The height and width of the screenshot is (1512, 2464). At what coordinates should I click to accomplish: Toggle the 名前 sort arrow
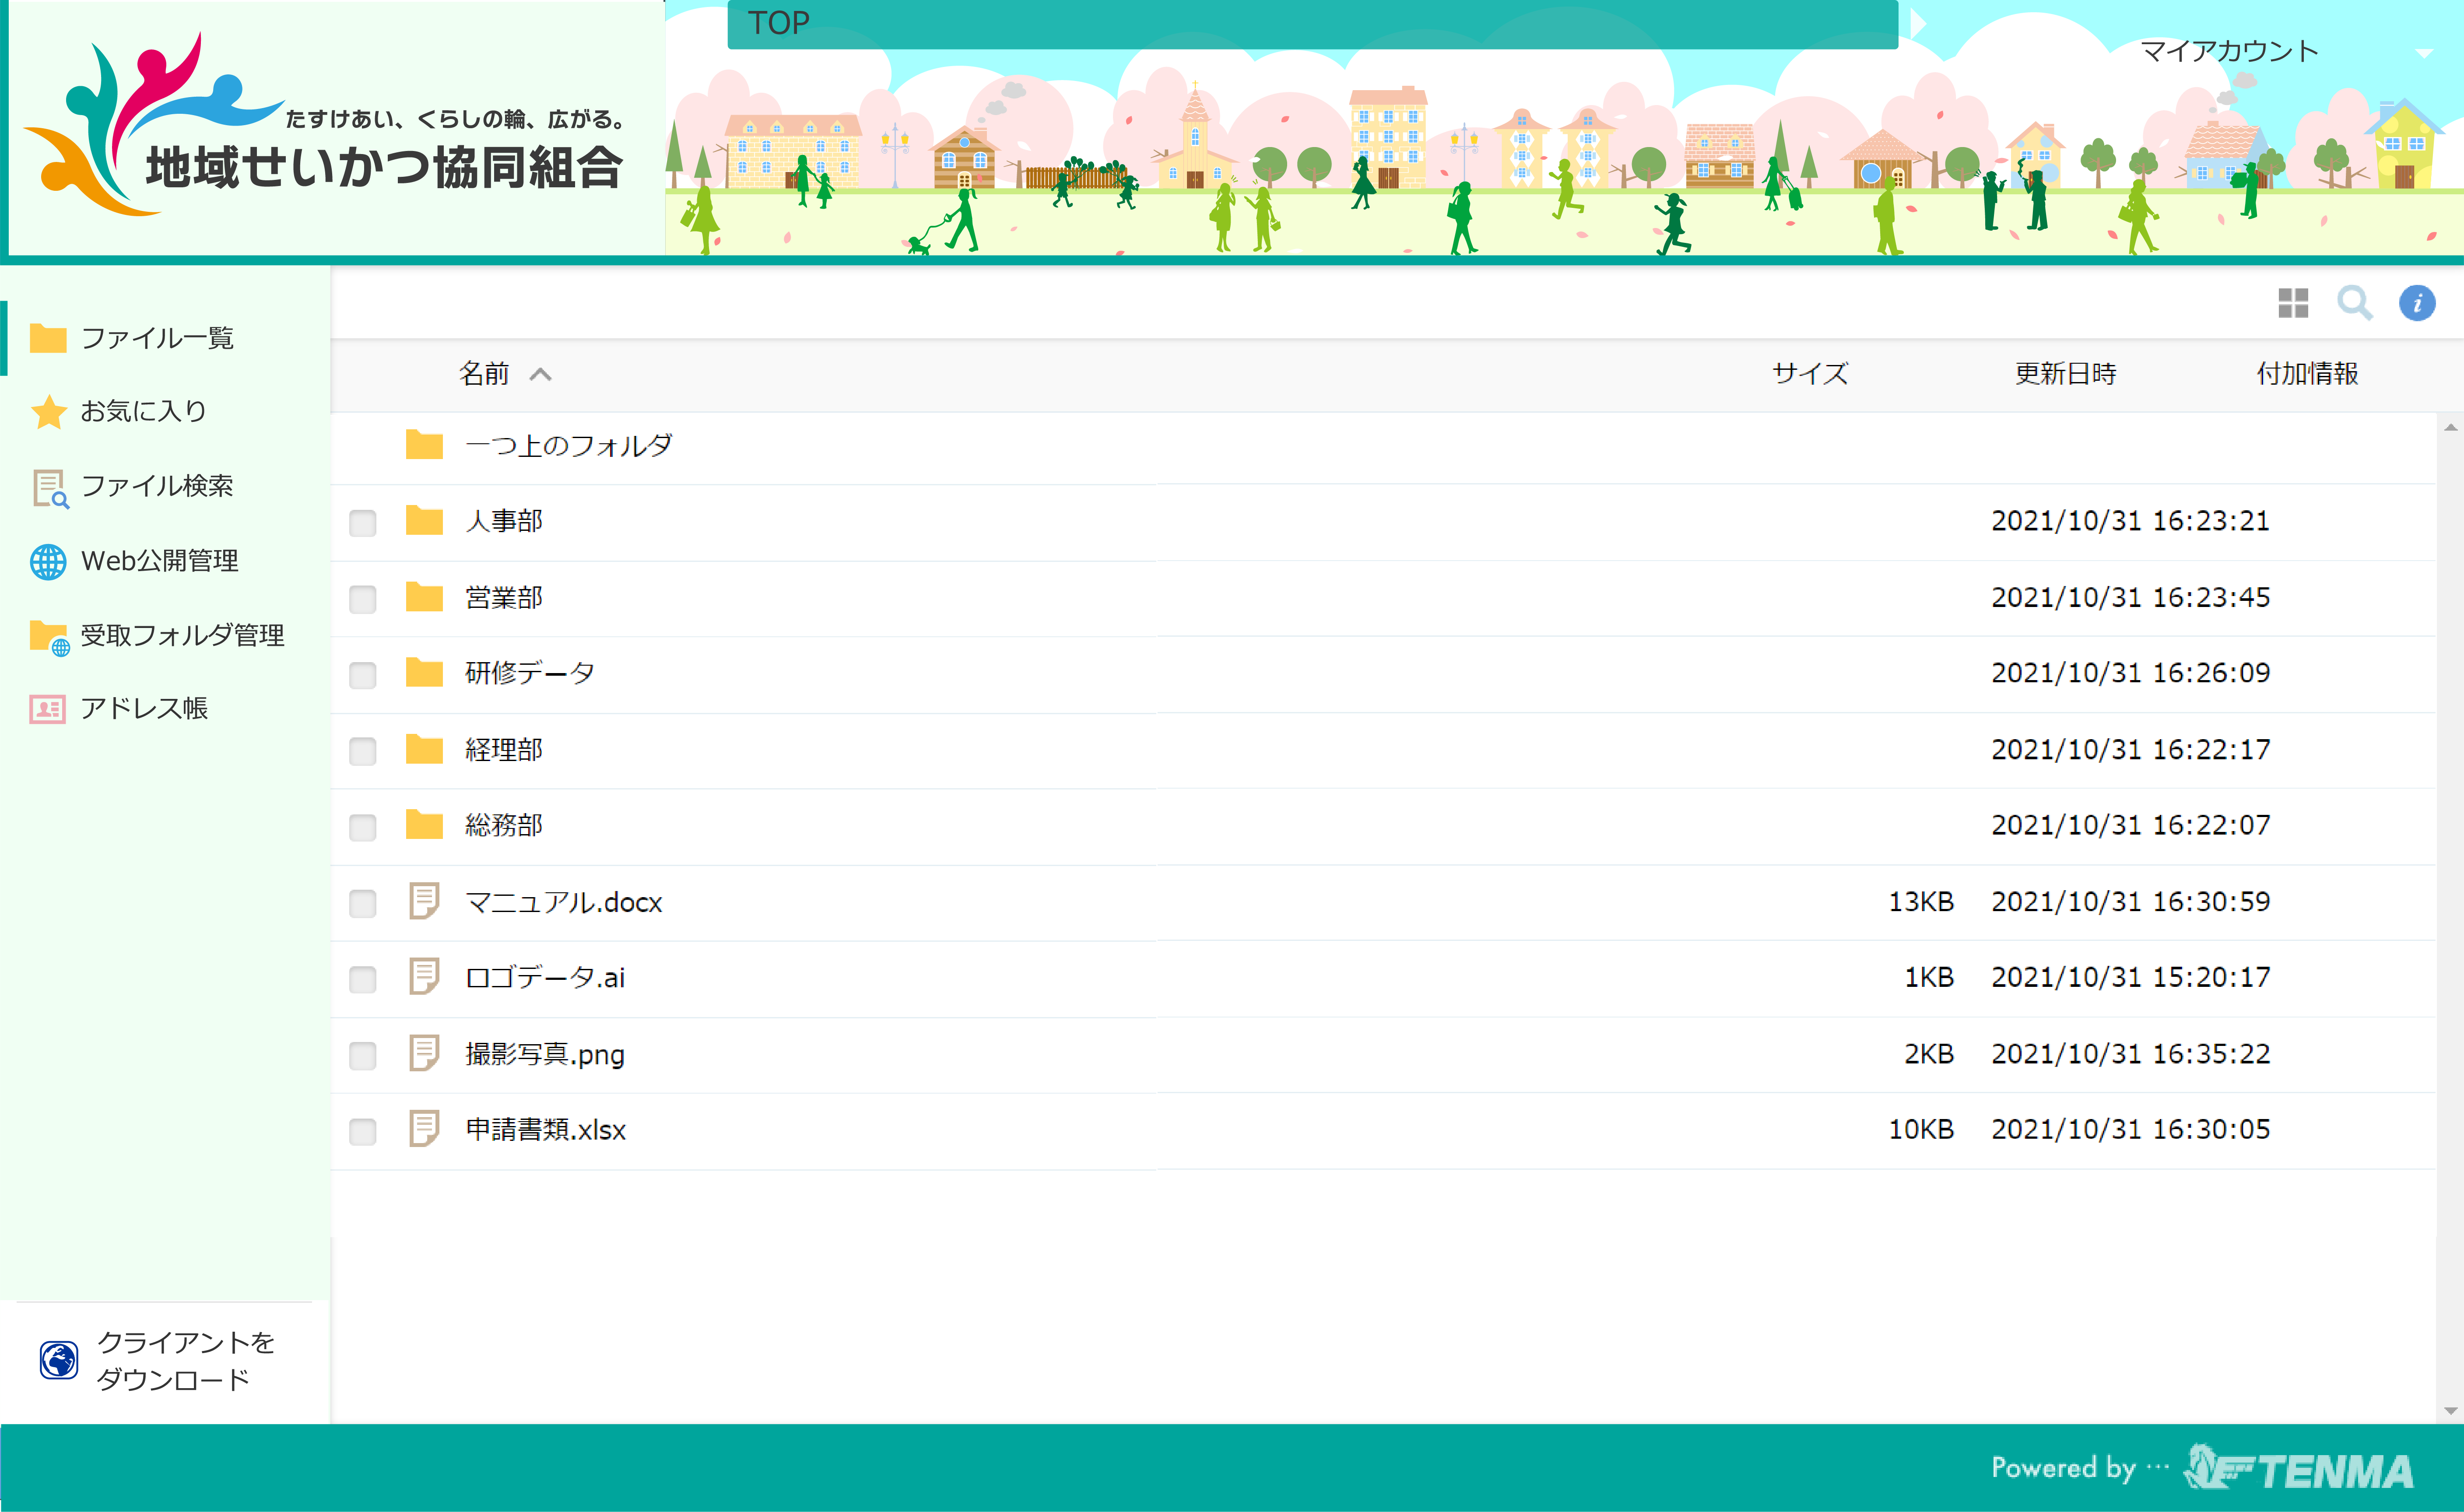540,374
